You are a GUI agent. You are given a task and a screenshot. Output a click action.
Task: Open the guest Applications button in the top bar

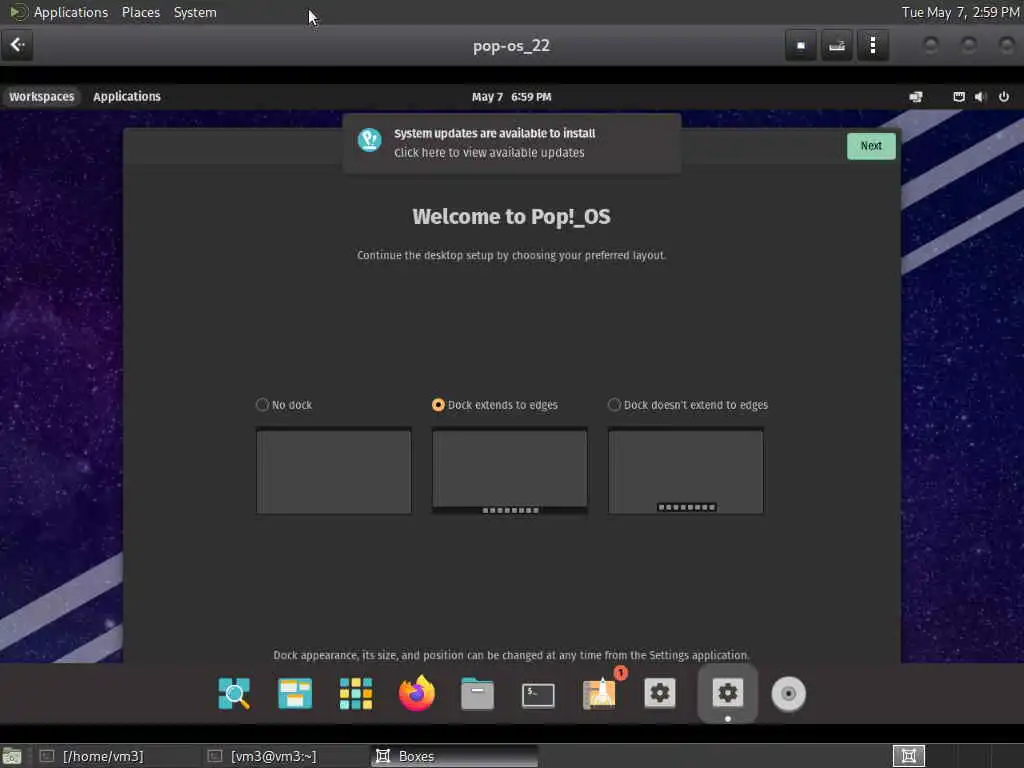[x=127, y=97]
